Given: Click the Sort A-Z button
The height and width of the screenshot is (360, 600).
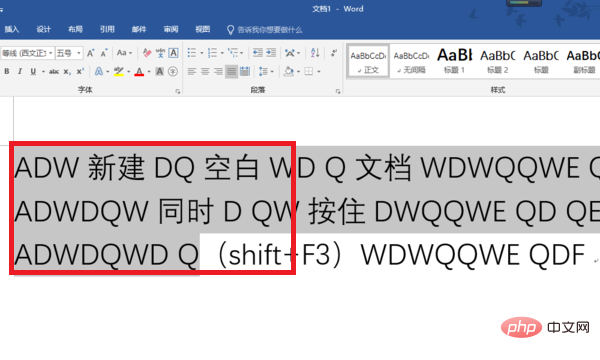Looking at the screenshot, I should pyautogui.click(x=315, y=53).
